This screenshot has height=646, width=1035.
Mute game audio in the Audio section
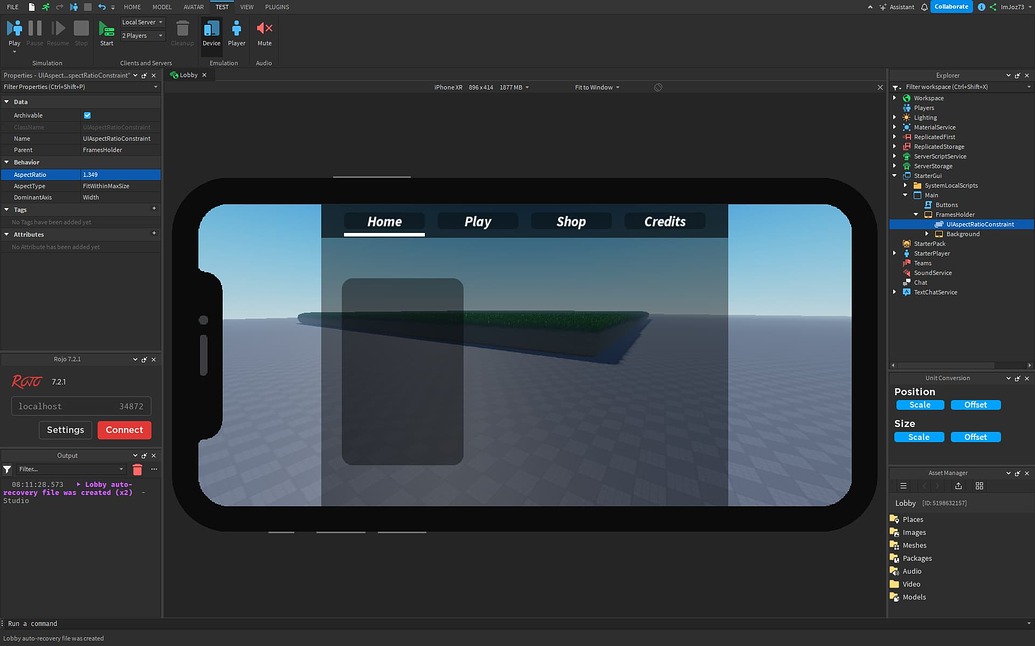point(263,31)
